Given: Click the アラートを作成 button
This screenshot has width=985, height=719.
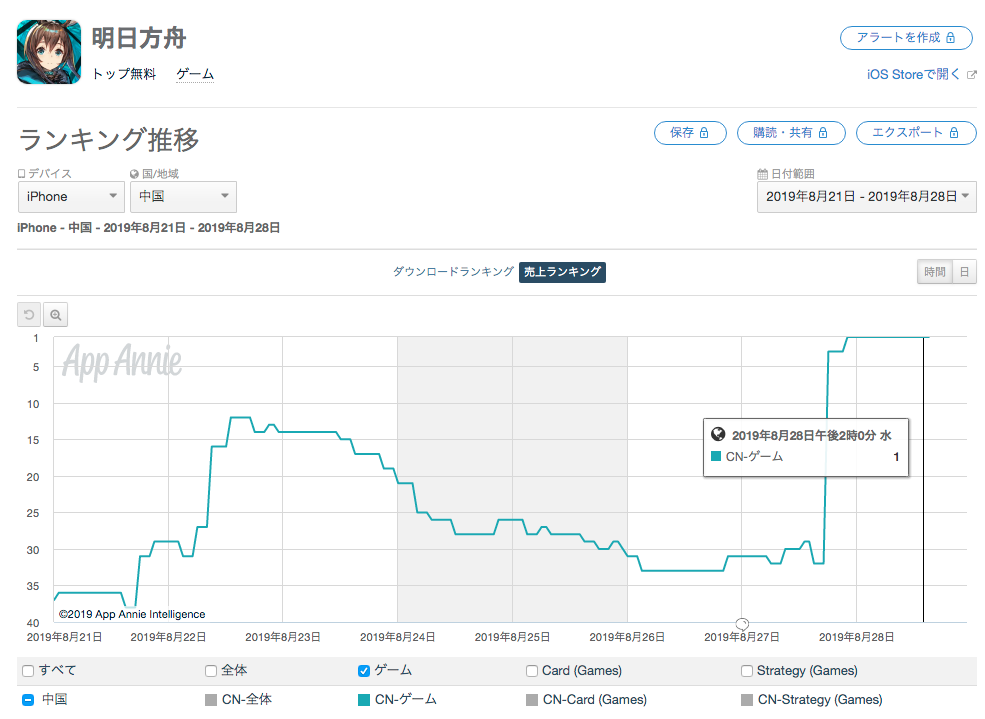Looking at the screenshot, I should (906, 38).
